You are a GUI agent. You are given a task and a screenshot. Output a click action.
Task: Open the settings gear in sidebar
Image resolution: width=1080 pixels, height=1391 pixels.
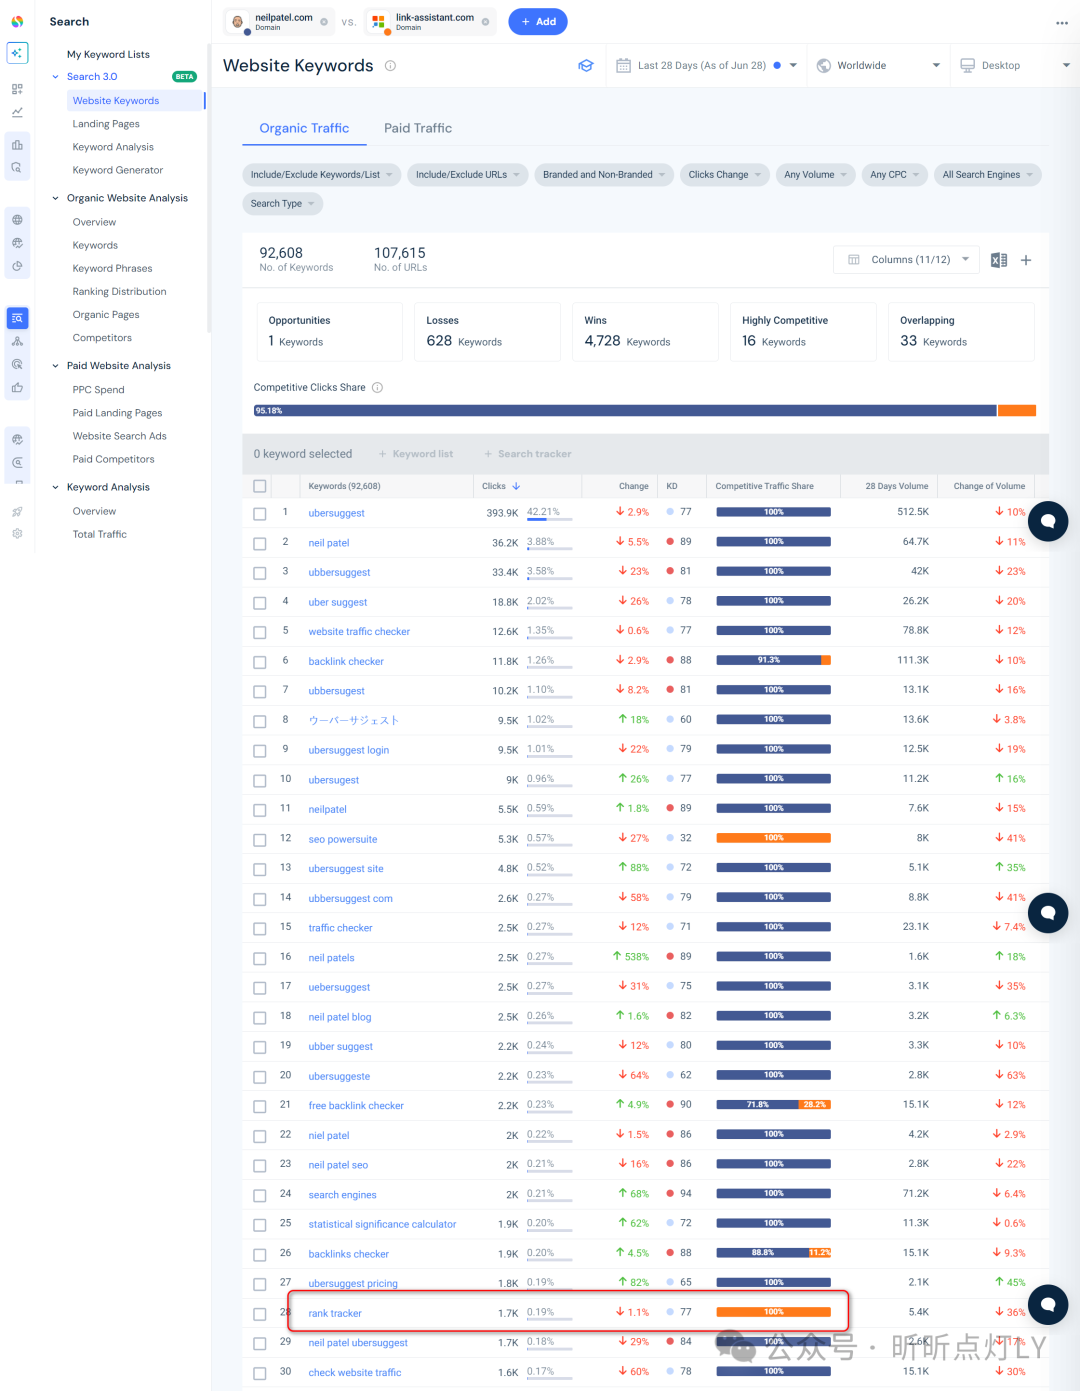coord(17,534)
